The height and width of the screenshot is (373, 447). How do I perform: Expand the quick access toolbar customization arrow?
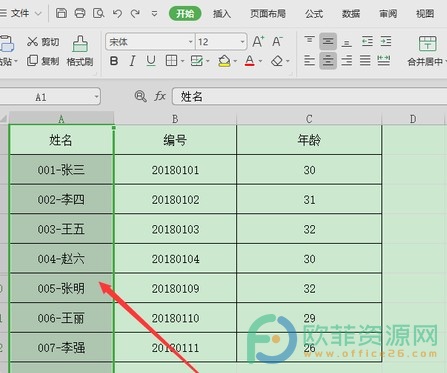[154, 14]
